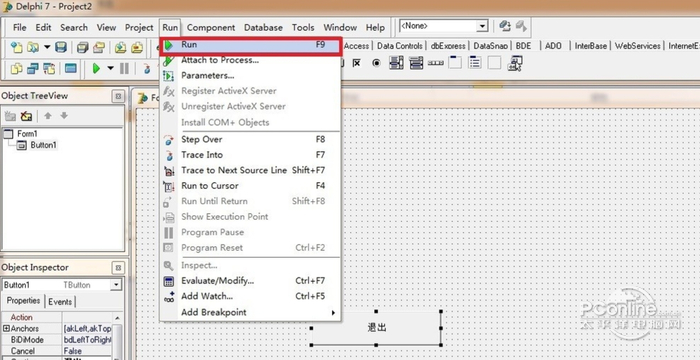Click the Save Current Desktop icon
This screenshot has height=360, width=700.
[x=505, y=26]
